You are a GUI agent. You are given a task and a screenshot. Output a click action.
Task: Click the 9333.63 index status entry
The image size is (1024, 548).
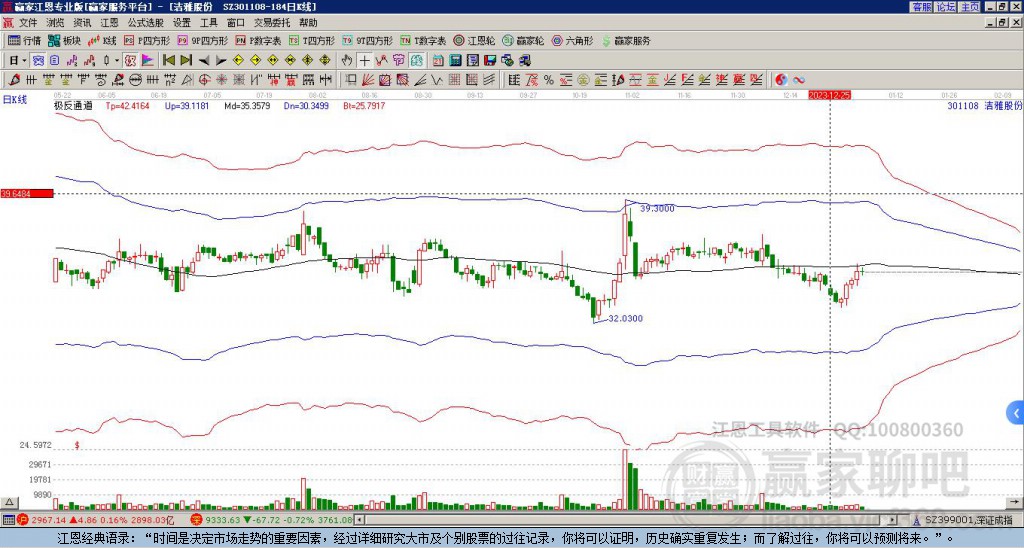[272, 520]
